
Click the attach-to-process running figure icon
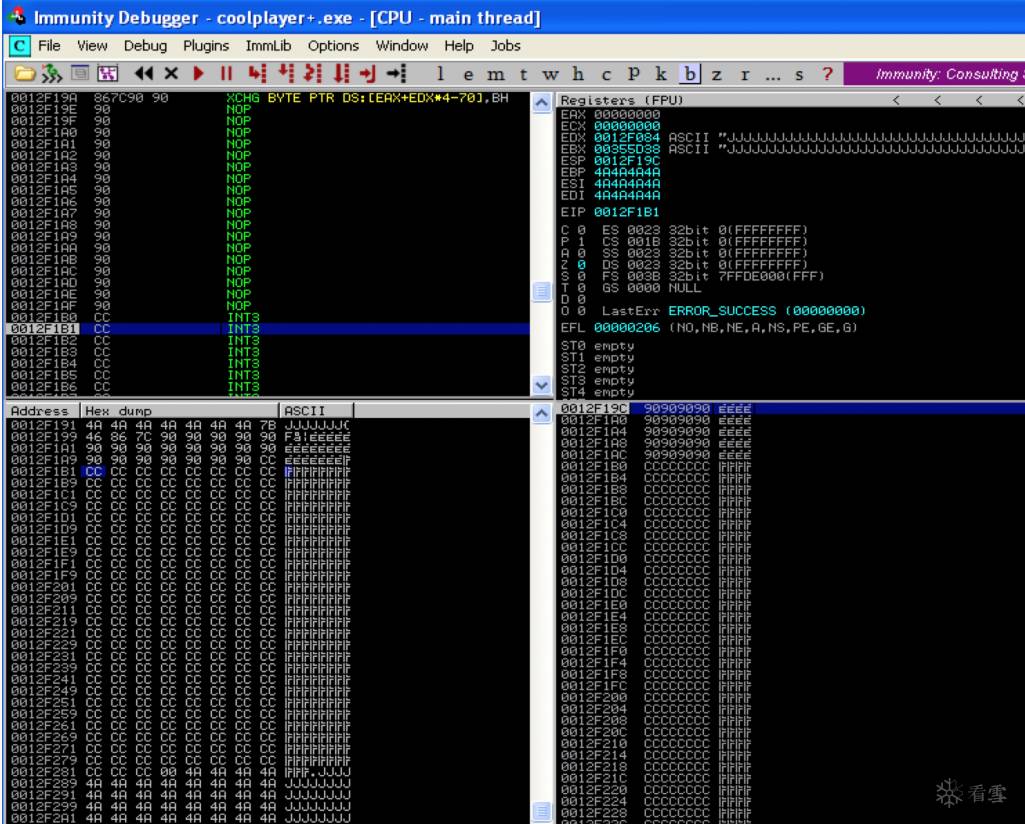point(52,73)
